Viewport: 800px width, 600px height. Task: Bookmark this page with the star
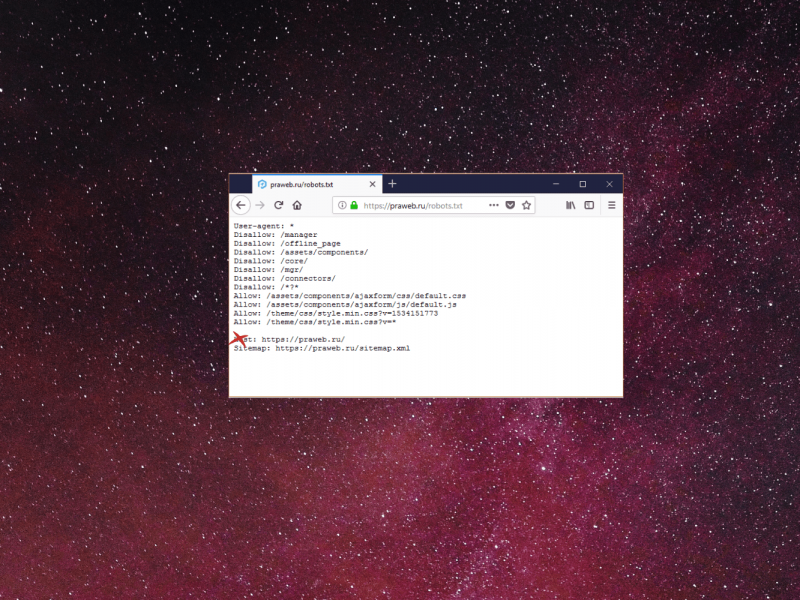coord(525,205)
